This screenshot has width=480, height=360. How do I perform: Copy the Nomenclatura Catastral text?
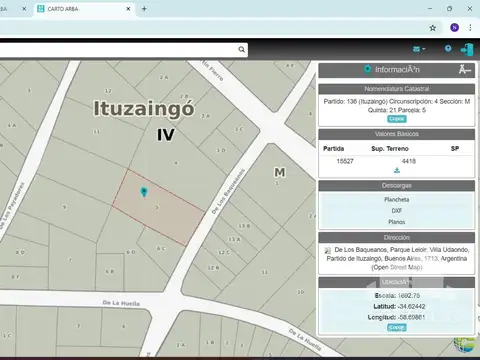[397, 119]
